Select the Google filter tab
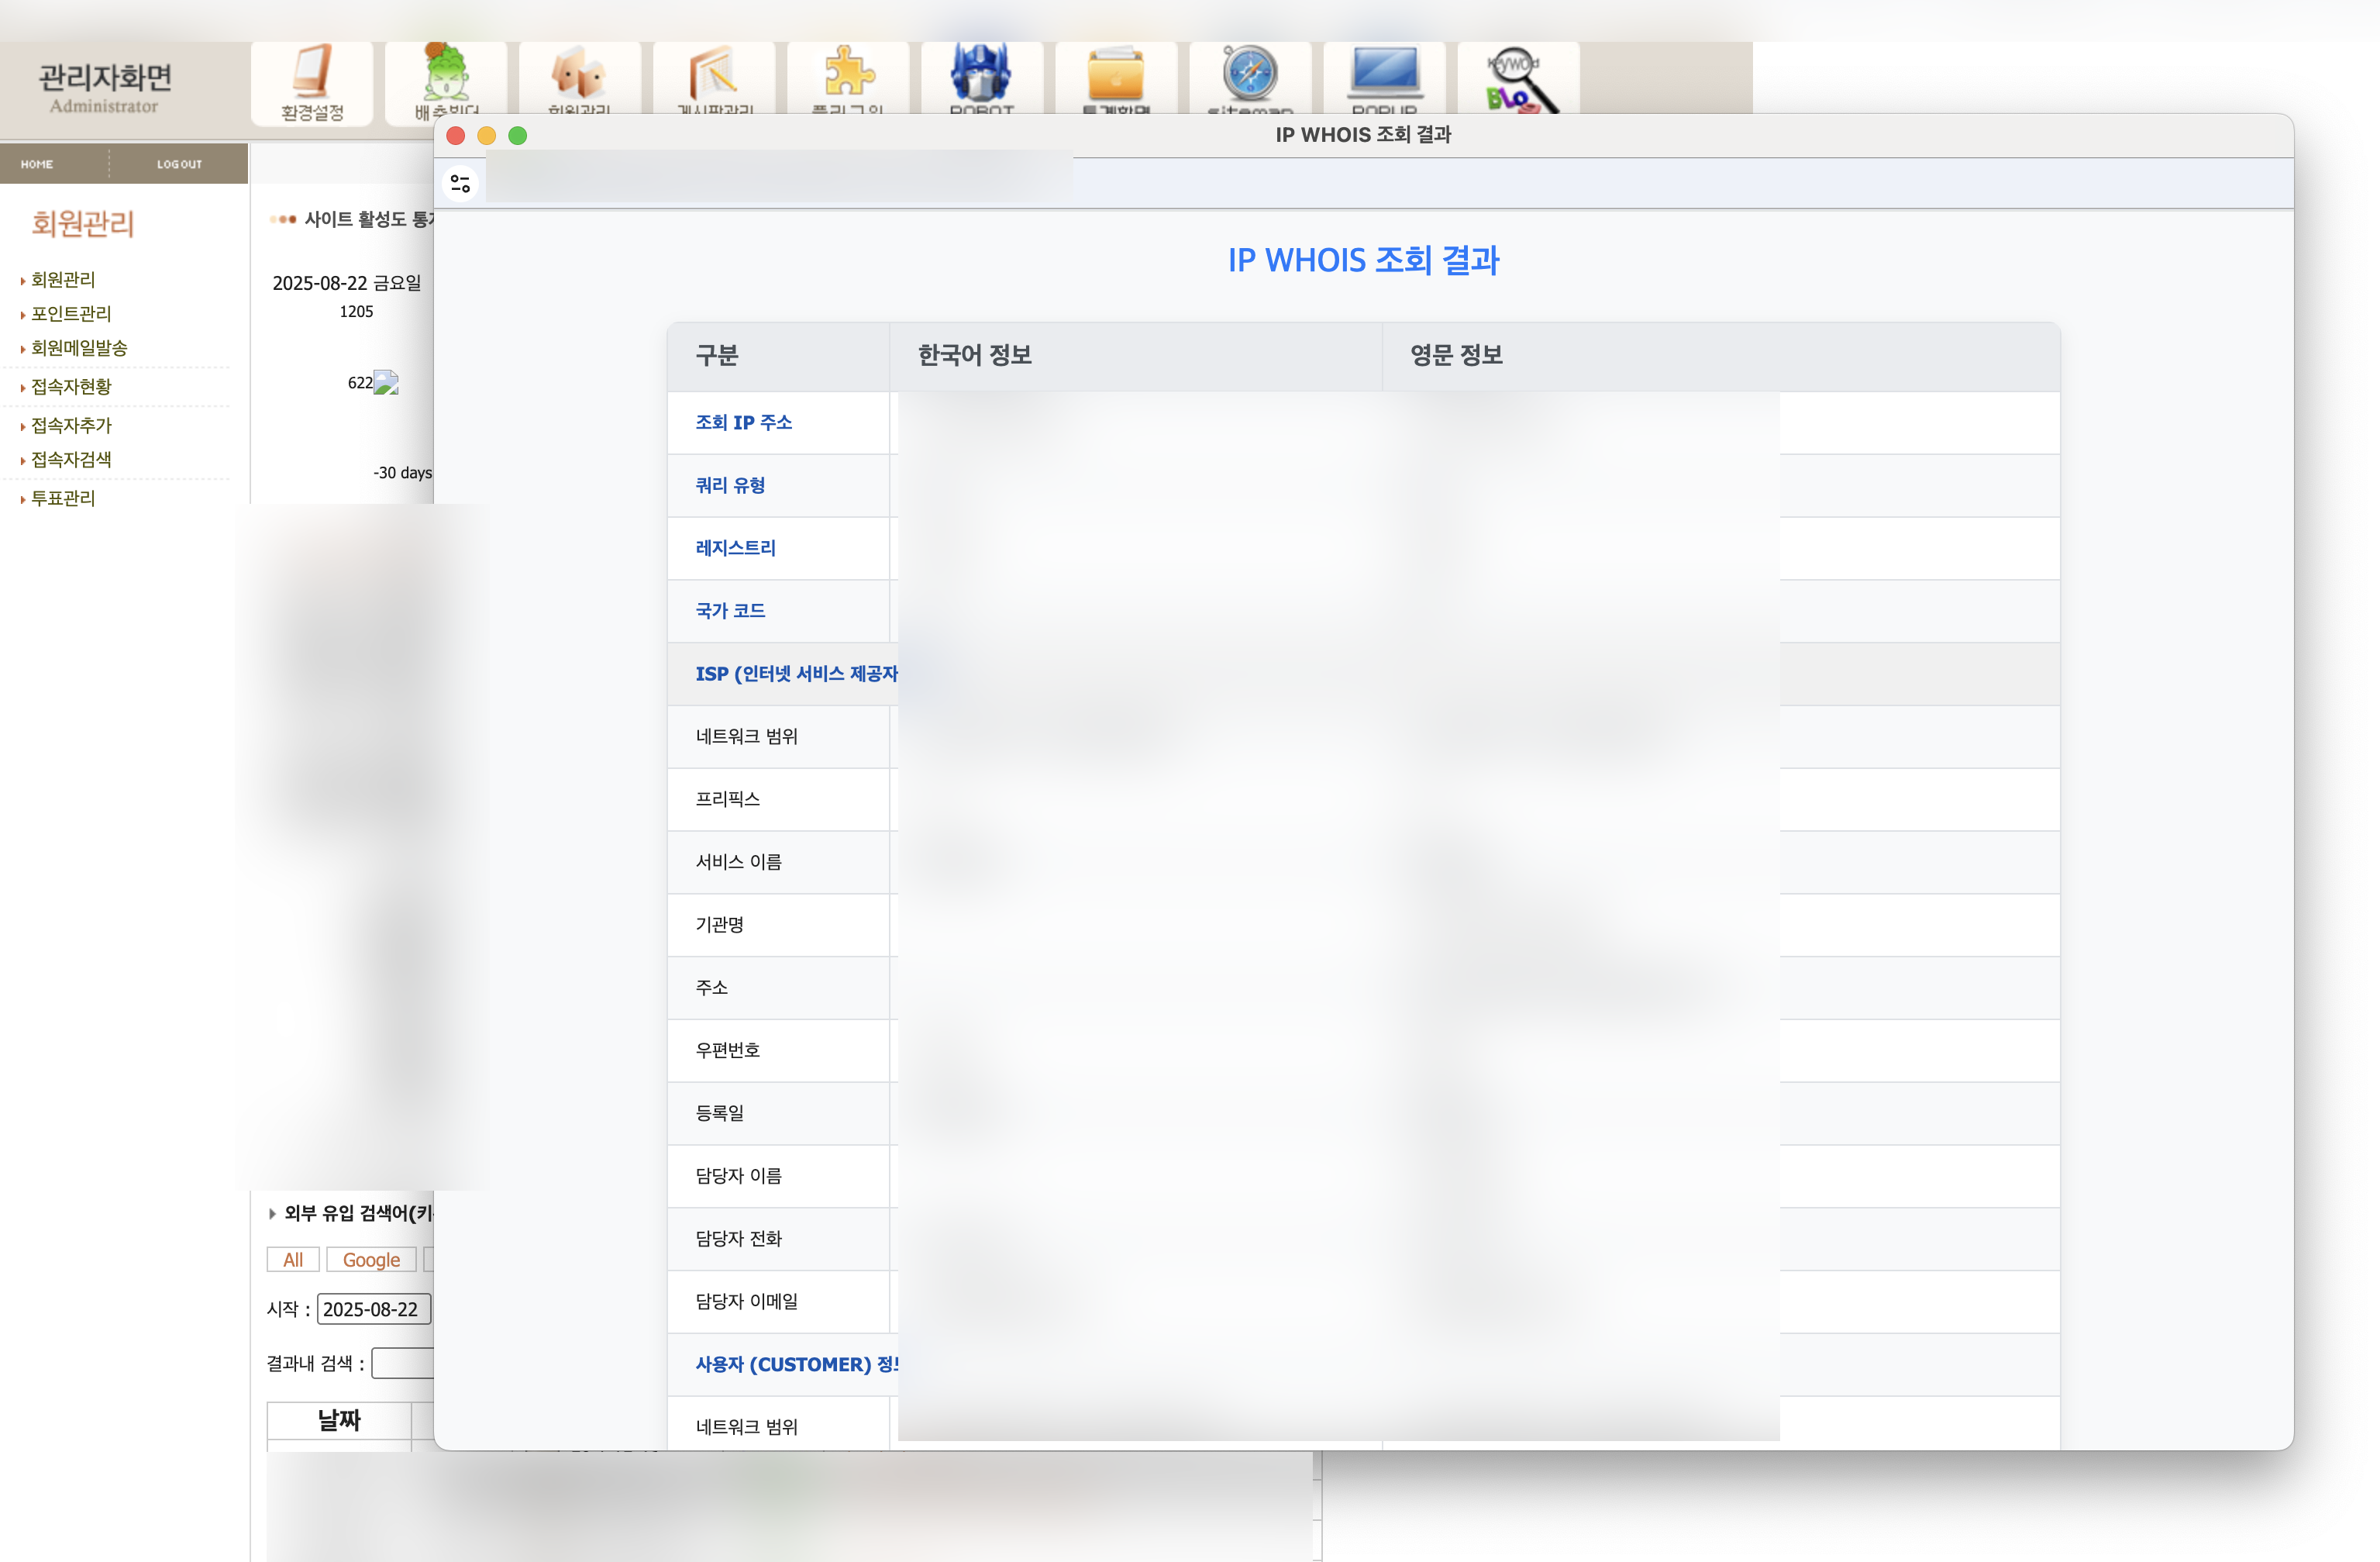This screenshot has height=1562, width=2380. pos(371,1260)
